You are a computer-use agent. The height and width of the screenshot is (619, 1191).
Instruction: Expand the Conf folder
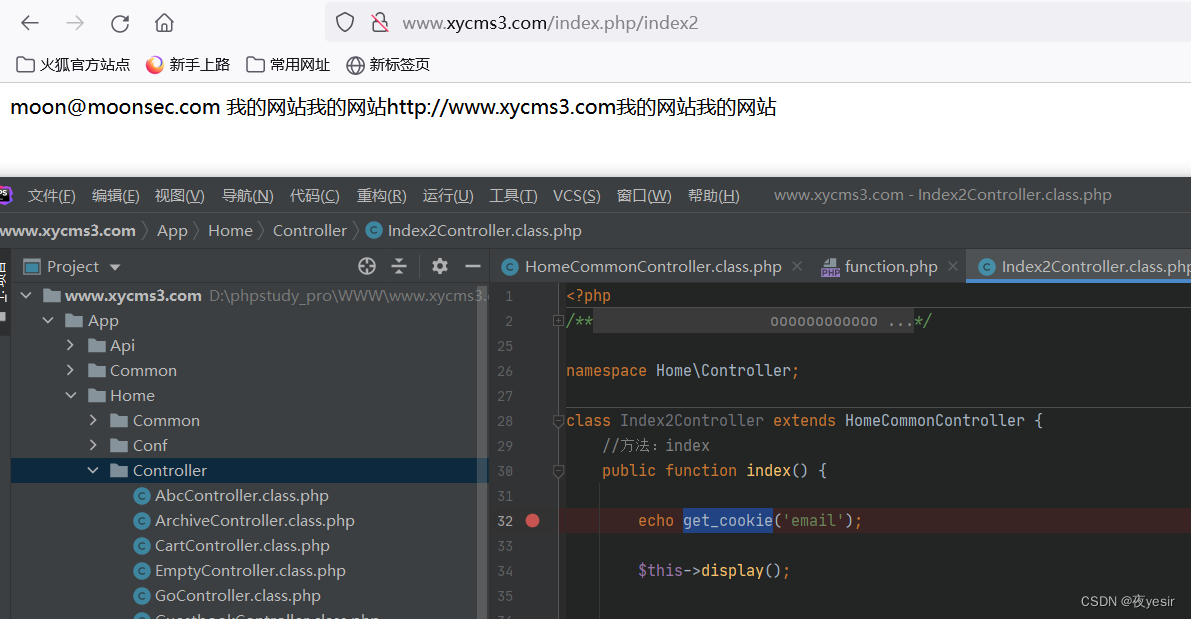pyautogui.click(x=93, y=446)
